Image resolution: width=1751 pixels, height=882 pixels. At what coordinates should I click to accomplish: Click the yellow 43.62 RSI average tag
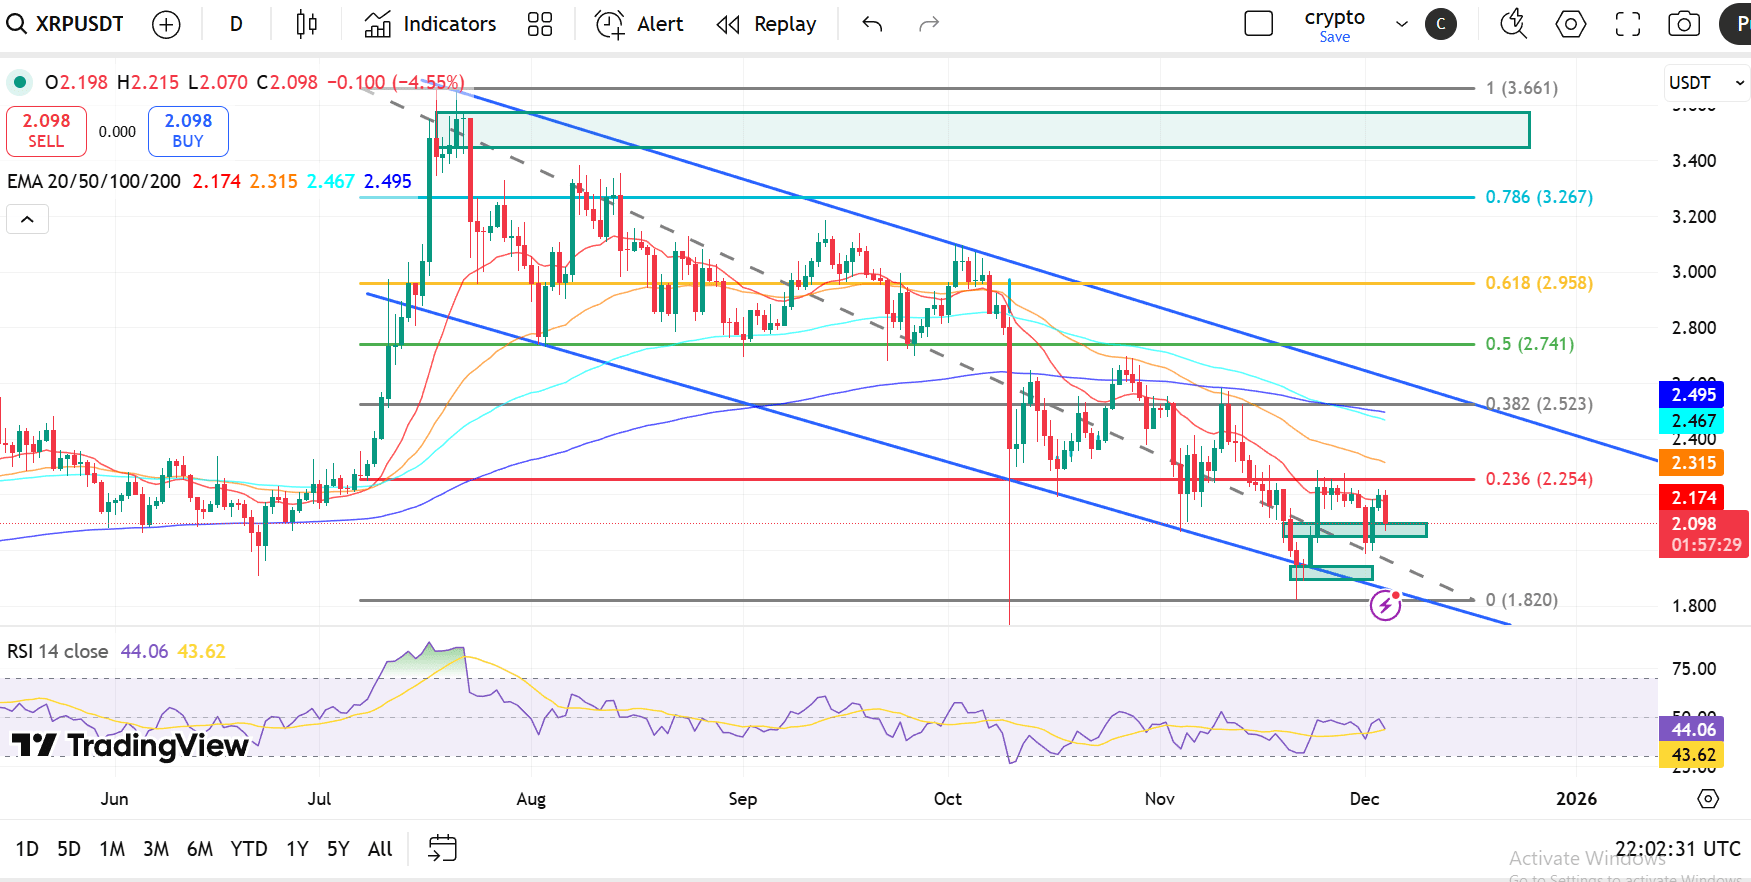tap(1693, 755)
